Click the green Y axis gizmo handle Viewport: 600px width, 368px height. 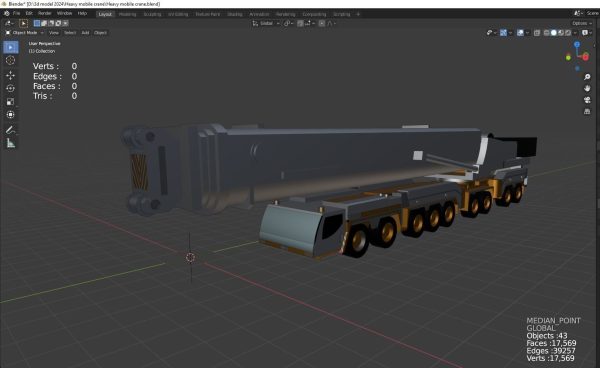(568, 57)
